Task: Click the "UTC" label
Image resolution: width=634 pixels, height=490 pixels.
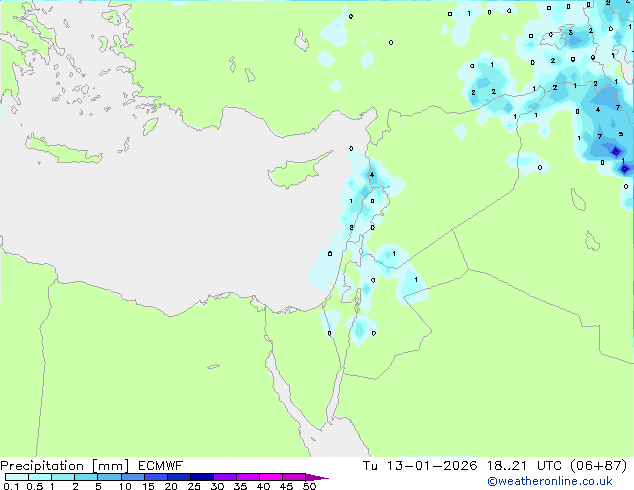Action: 549,466
